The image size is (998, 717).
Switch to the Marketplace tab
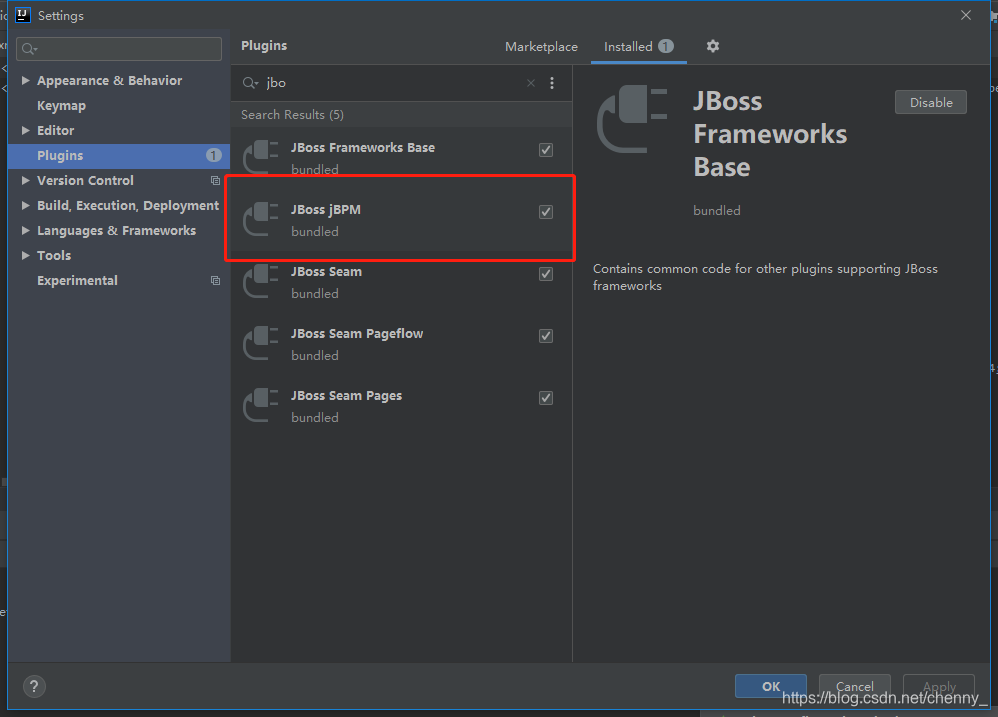tap(541, 46)
